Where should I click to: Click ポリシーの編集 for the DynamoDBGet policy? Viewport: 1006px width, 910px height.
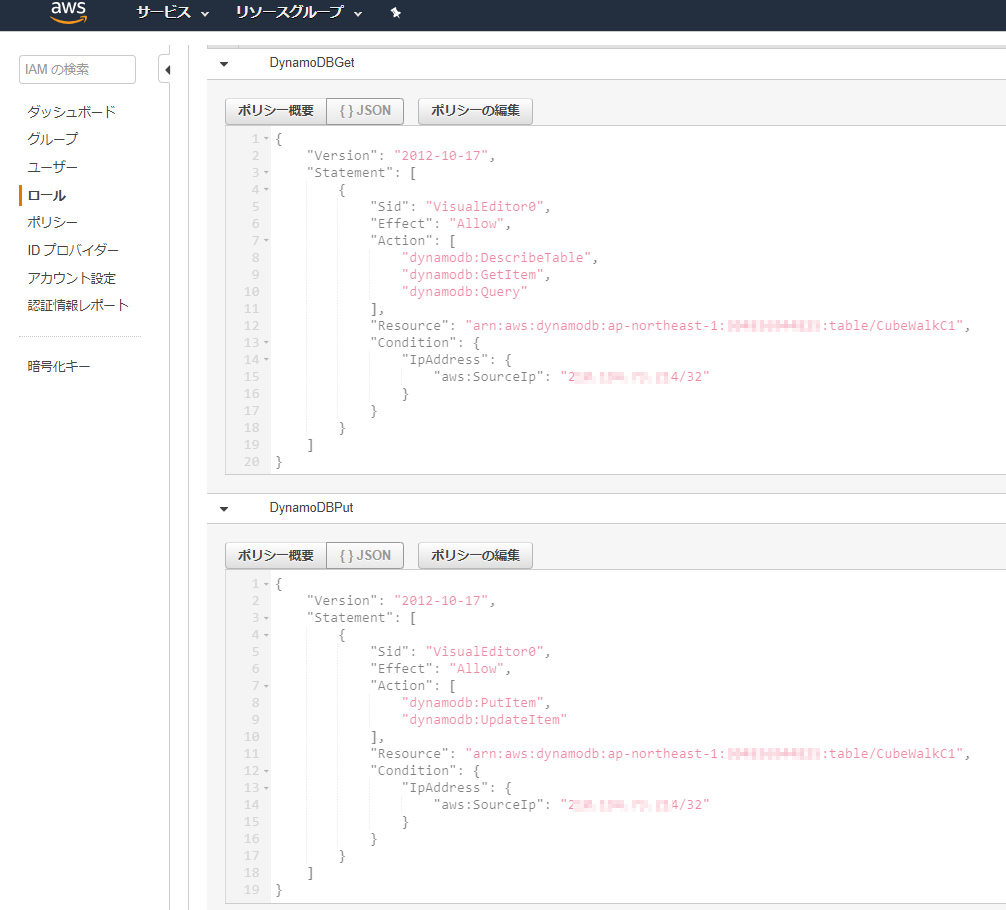(x=474, y=111)
